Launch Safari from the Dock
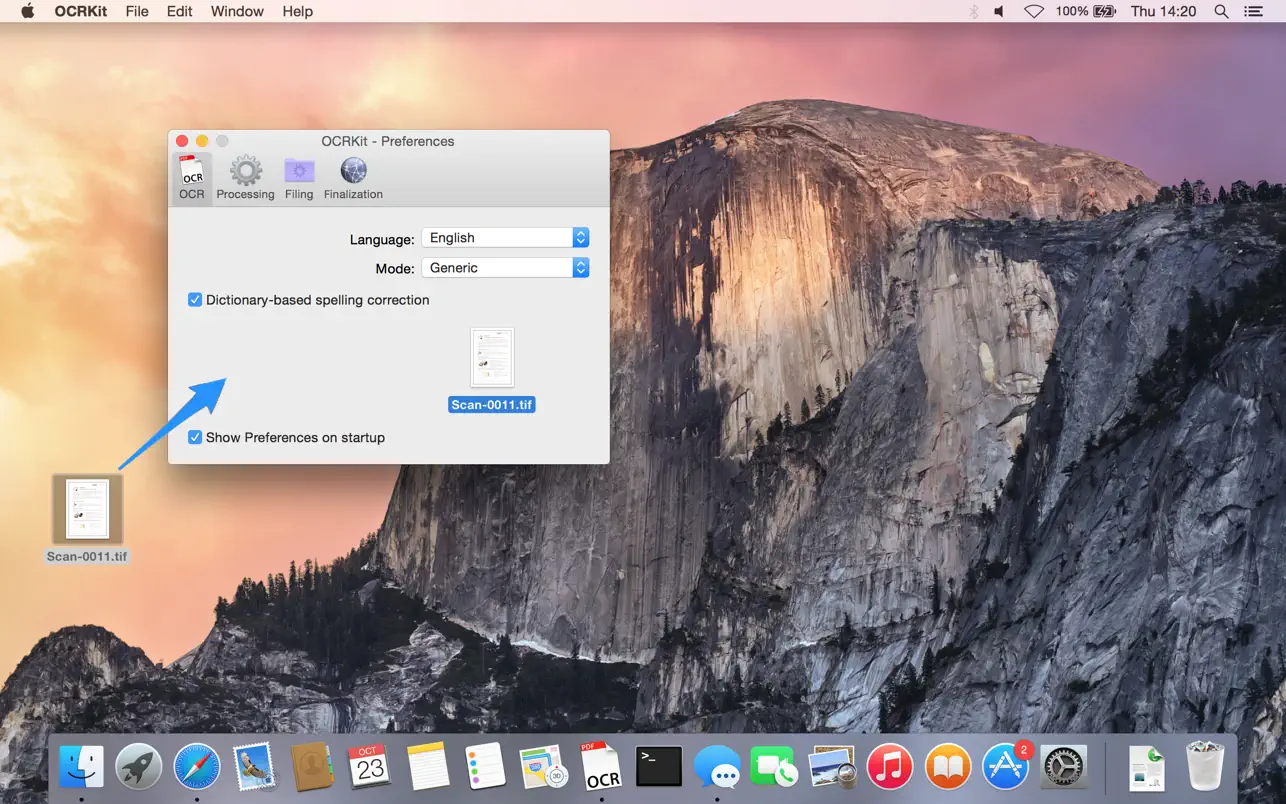The image size is (1286, 804). (x=197, y=767)
